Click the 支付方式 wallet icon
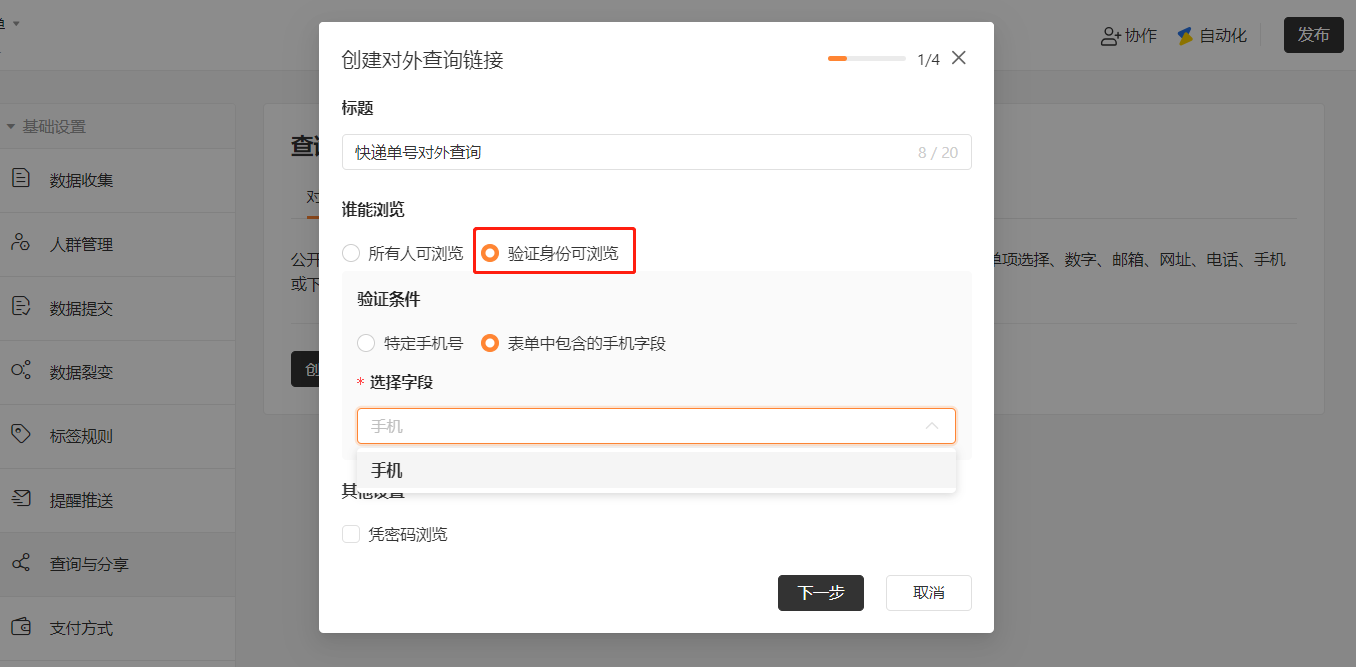The image size is (1356, 667). (21, 627)
